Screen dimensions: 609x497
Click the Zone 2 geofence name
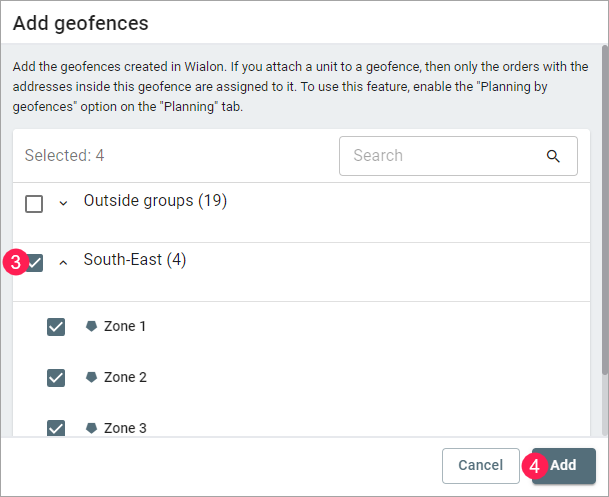[x=125, y=377]
